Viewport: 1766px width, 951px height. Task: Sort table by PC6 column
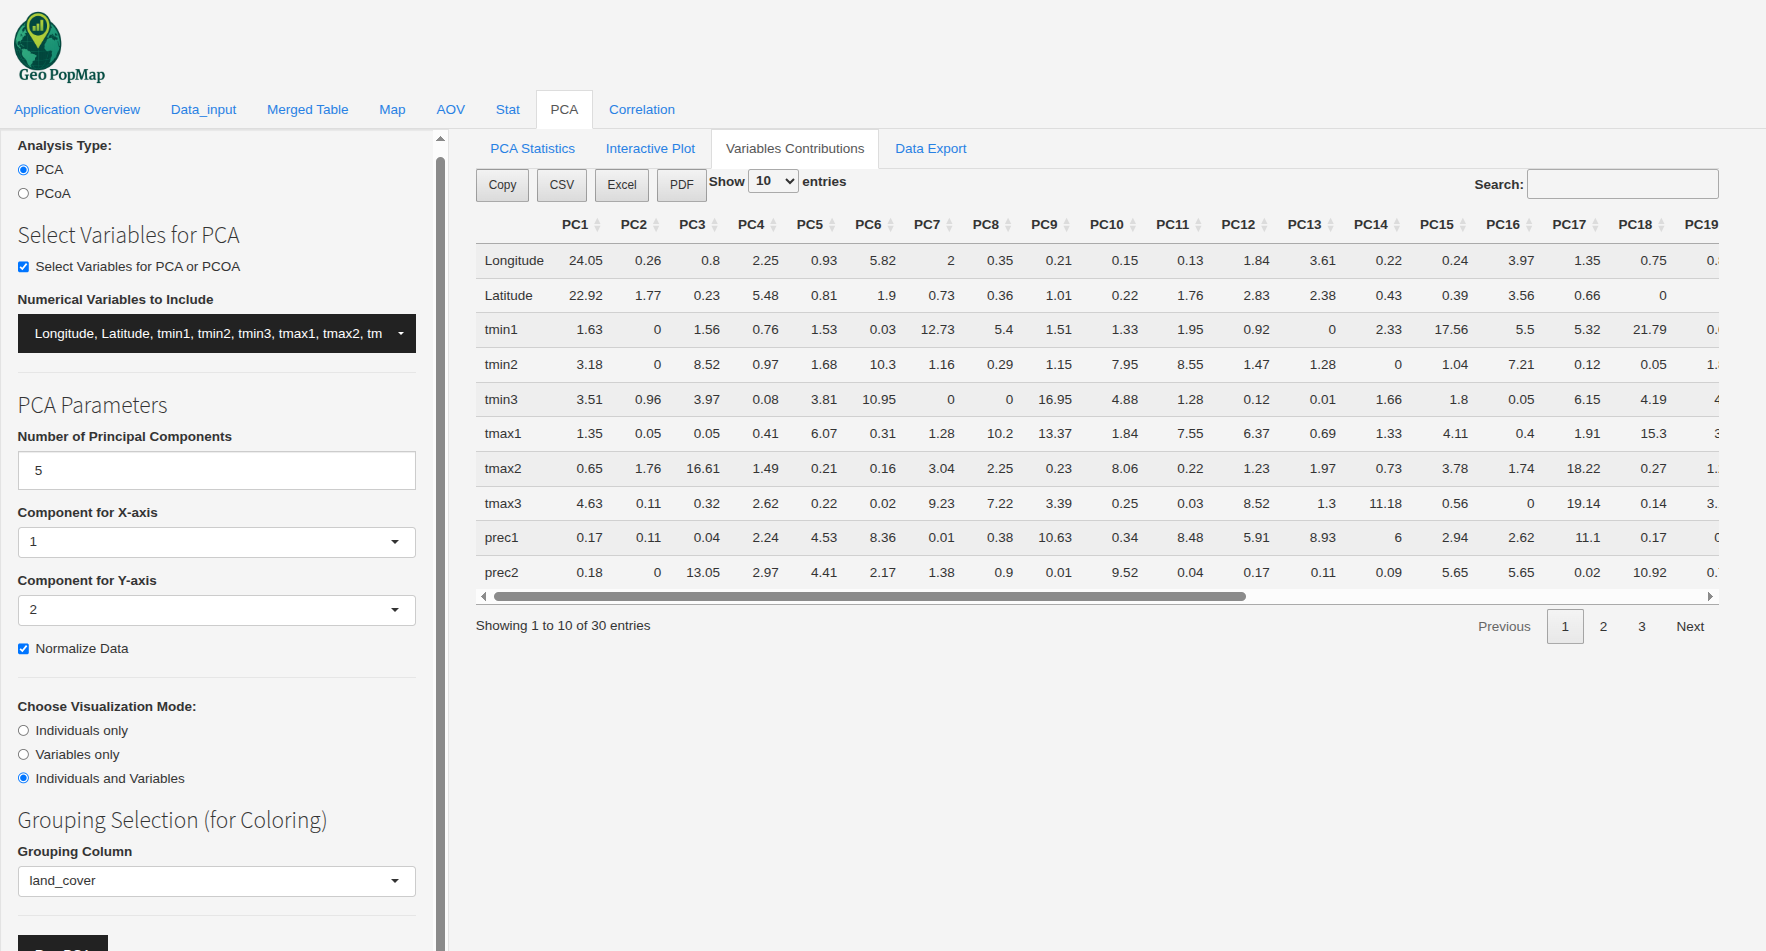(874, 225)
